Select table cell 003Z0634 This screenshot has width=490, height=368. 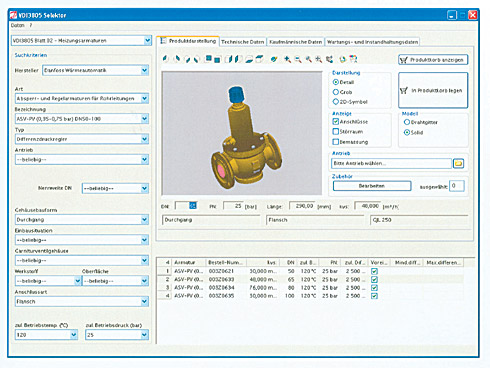pyautogui.click(x=221, y=288)
